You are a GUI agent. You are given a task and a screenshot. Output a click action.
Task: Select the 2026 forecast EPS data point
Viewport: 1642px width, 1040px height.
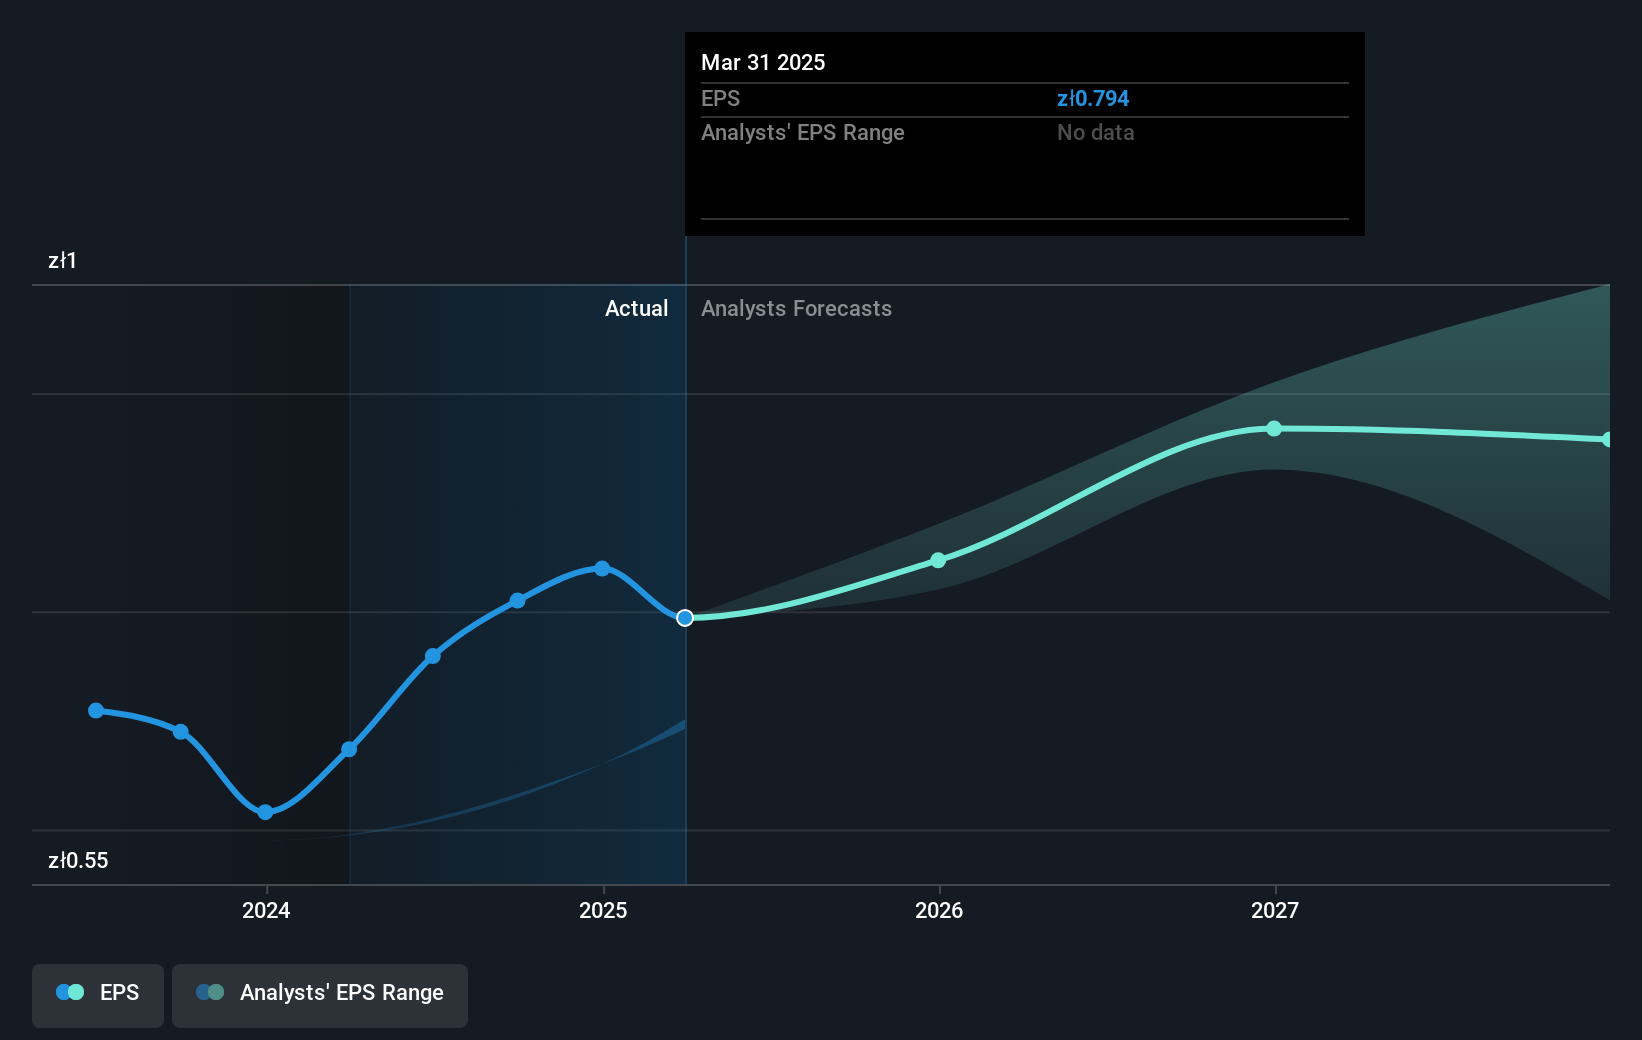[x=938, y=560]
